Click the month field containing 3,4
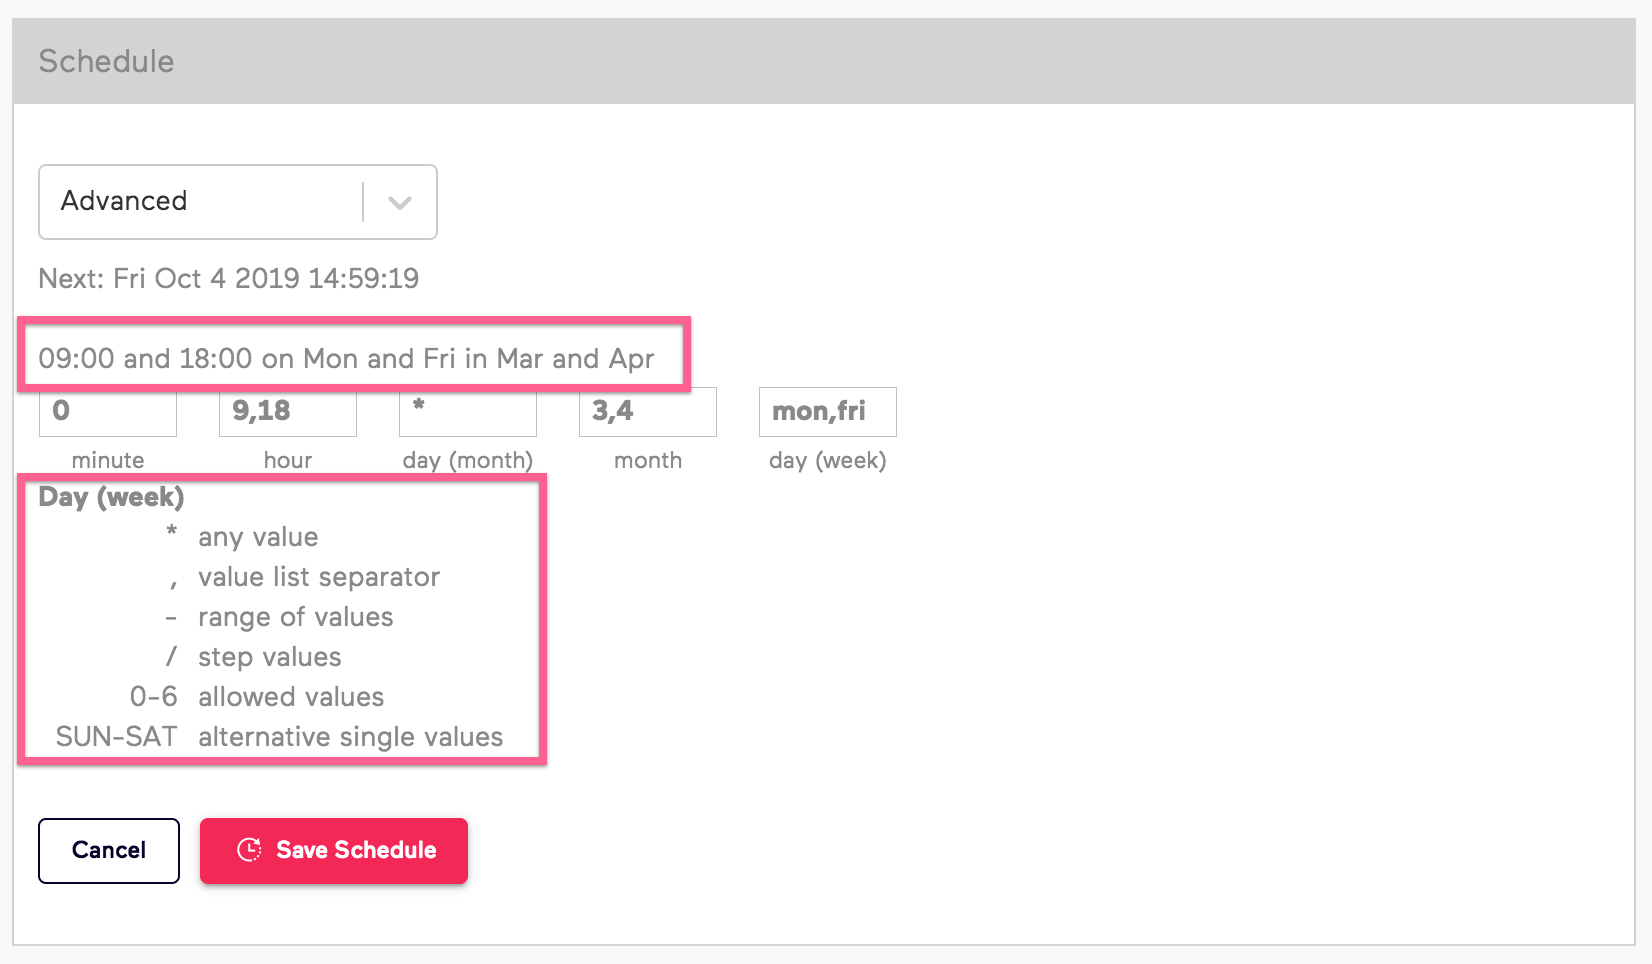Viewport: 1652px width, 964px height. tap(647, 411)
